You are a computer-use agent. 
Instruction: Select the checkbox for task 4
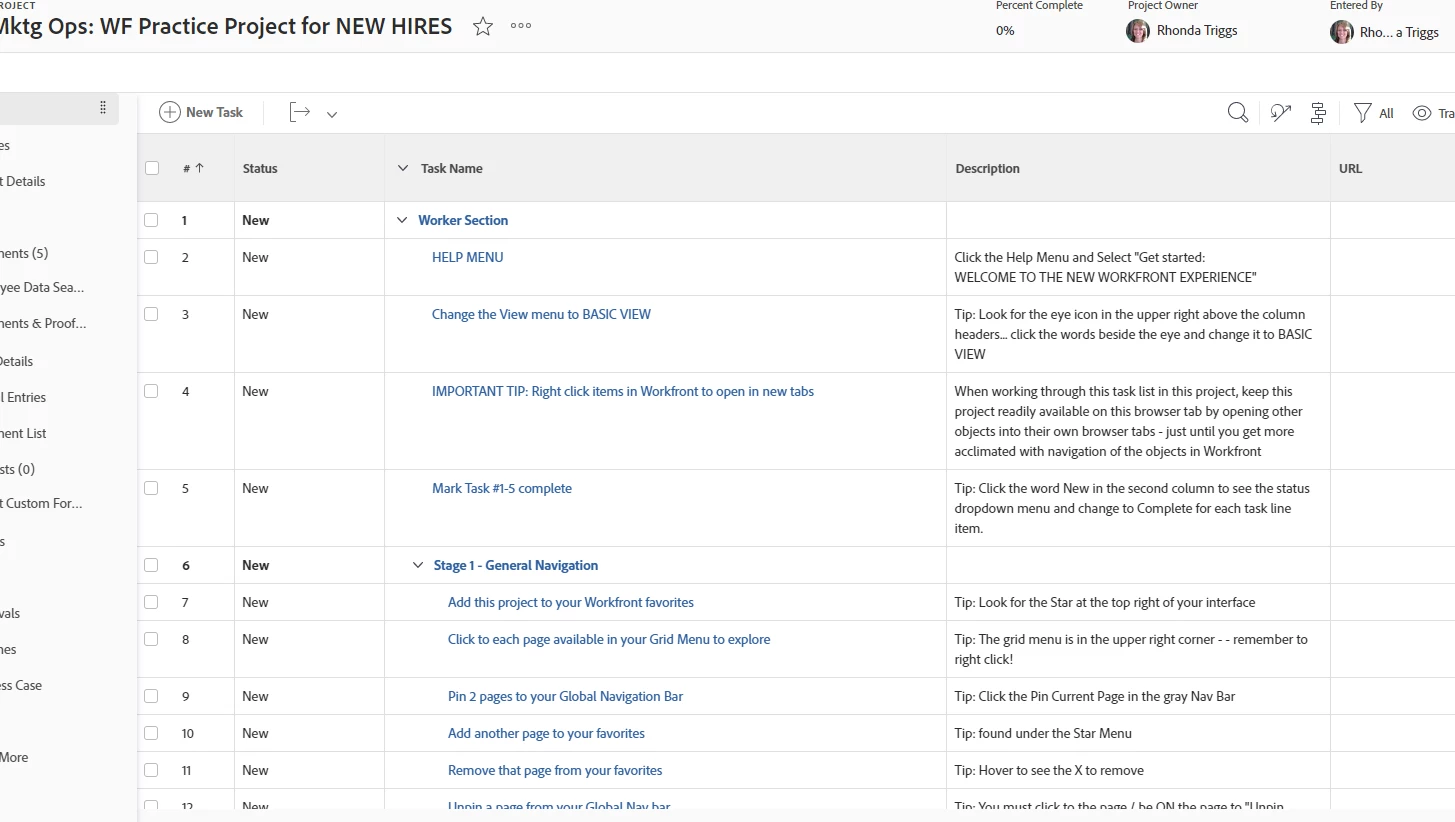[x=151, y=391]
